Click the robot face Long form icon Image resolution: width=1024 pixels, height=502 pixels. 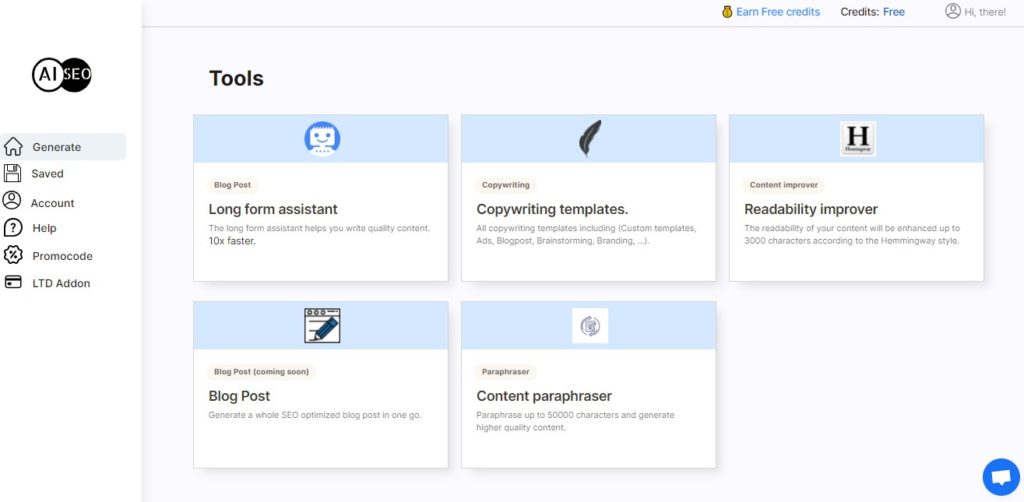coord(322,138)
